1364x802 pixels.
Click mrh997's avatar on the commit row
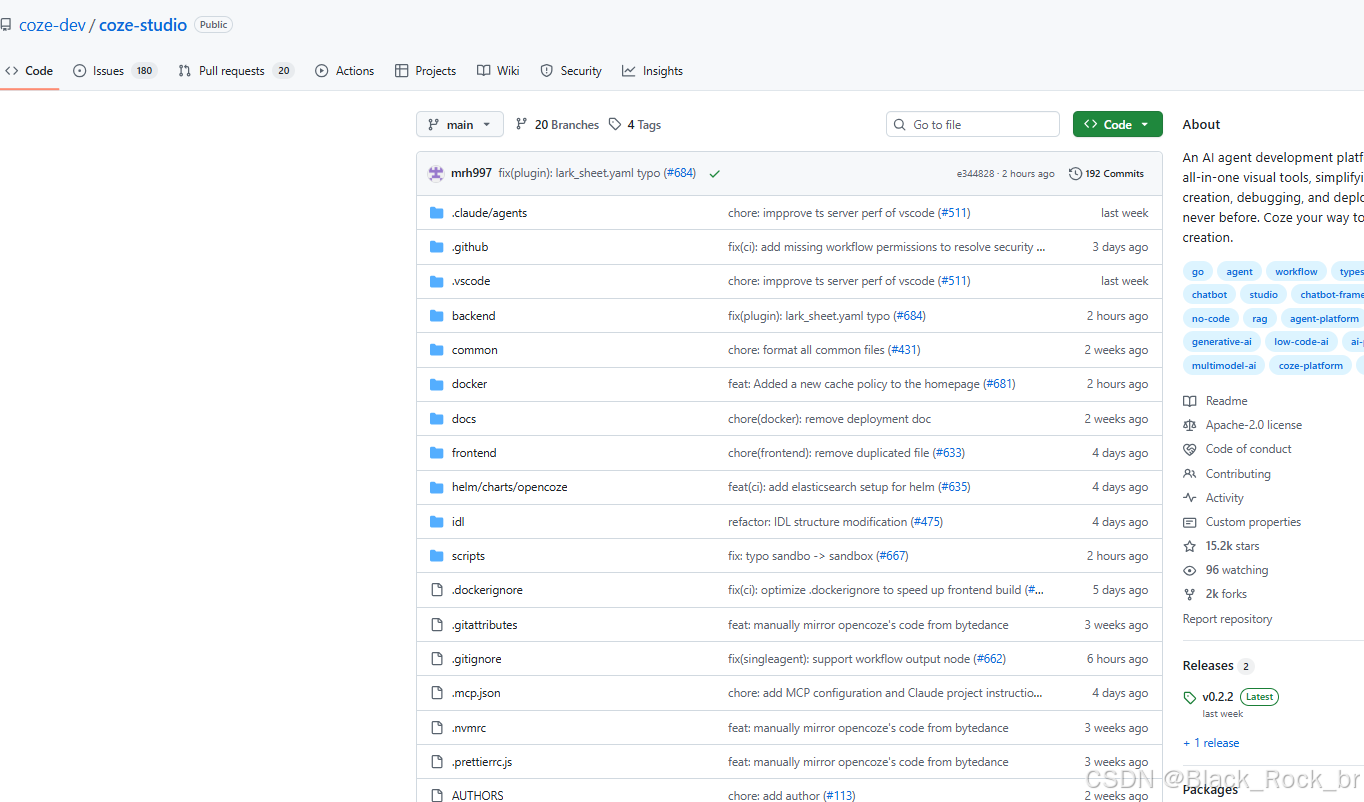tap(436, 173)
